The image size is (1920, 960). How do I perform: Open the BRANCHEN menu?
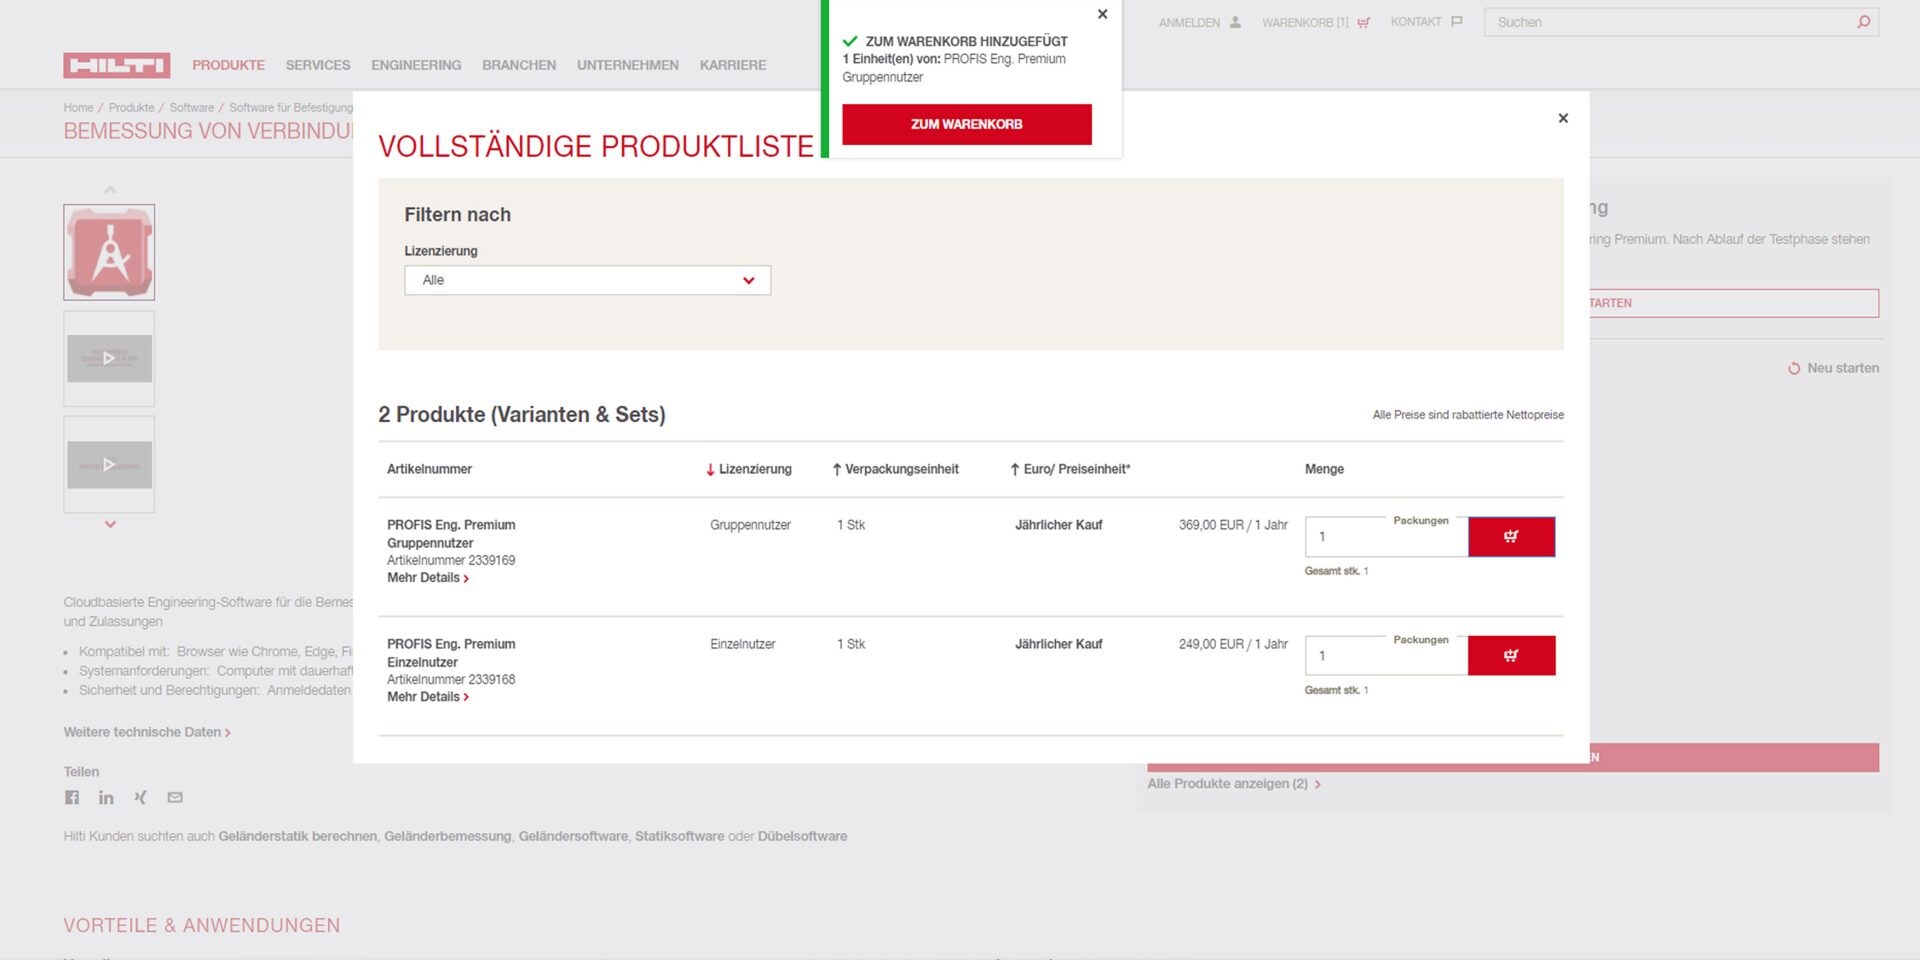click(519, 65)
